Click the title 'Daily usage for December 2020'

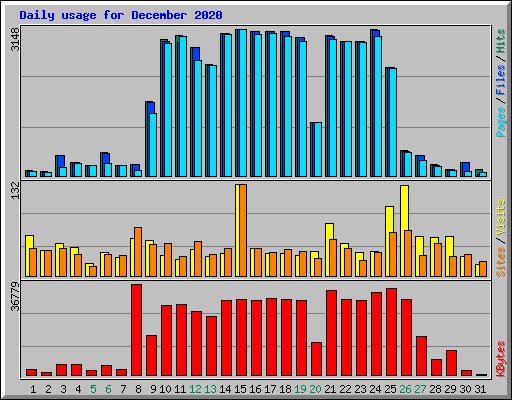tap(121, 15)
